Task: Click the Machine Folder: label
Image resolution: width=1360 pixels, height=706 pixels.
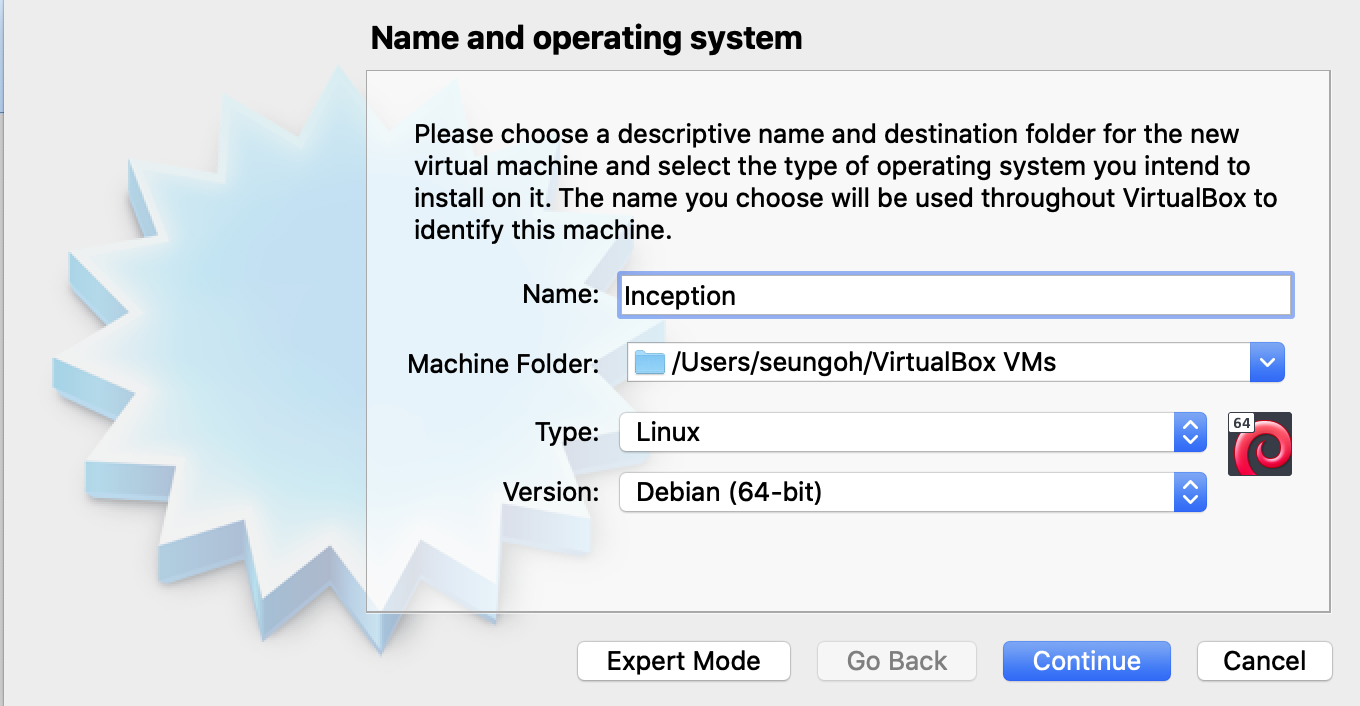Action: [503, 364]
